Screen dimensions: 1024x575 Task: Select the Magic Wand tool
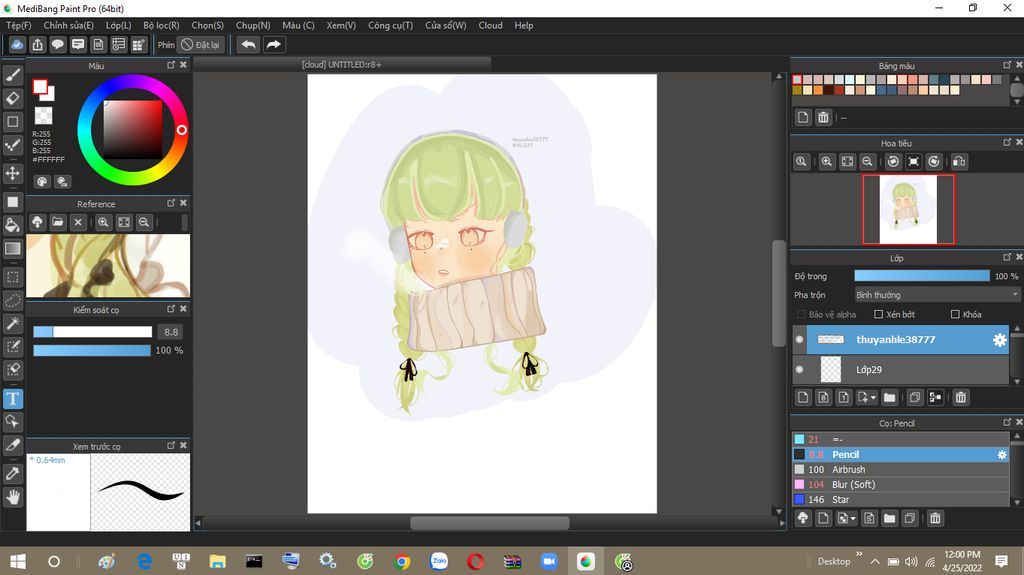click(12, 323)
